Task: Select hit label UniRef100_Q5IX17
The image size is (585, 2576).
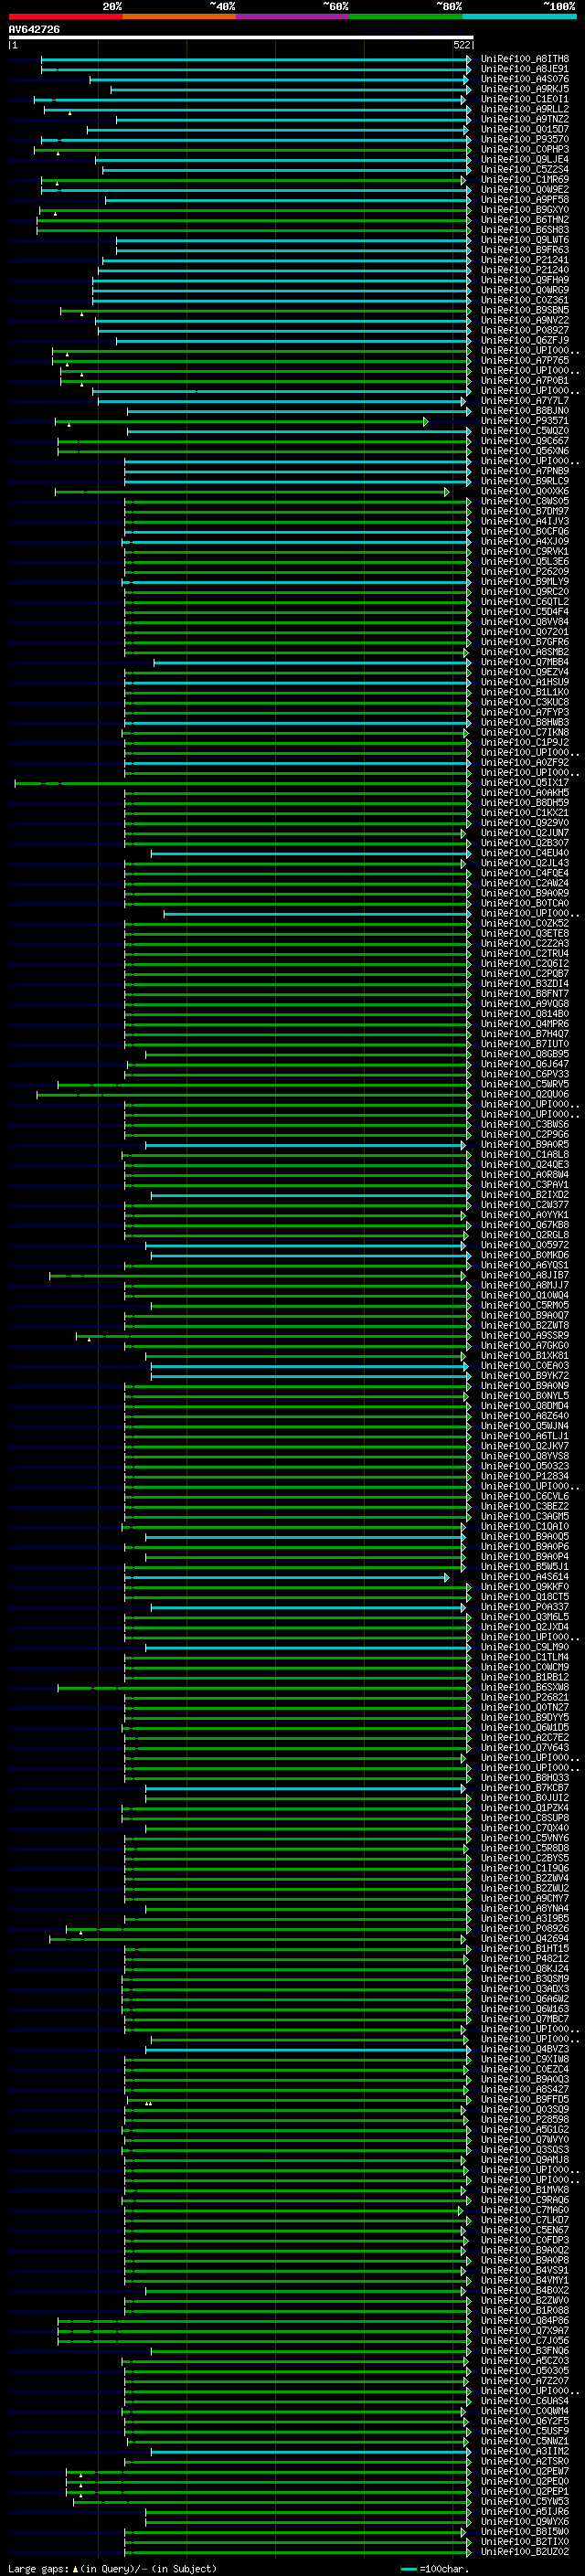Action: [x=525, y=783]
